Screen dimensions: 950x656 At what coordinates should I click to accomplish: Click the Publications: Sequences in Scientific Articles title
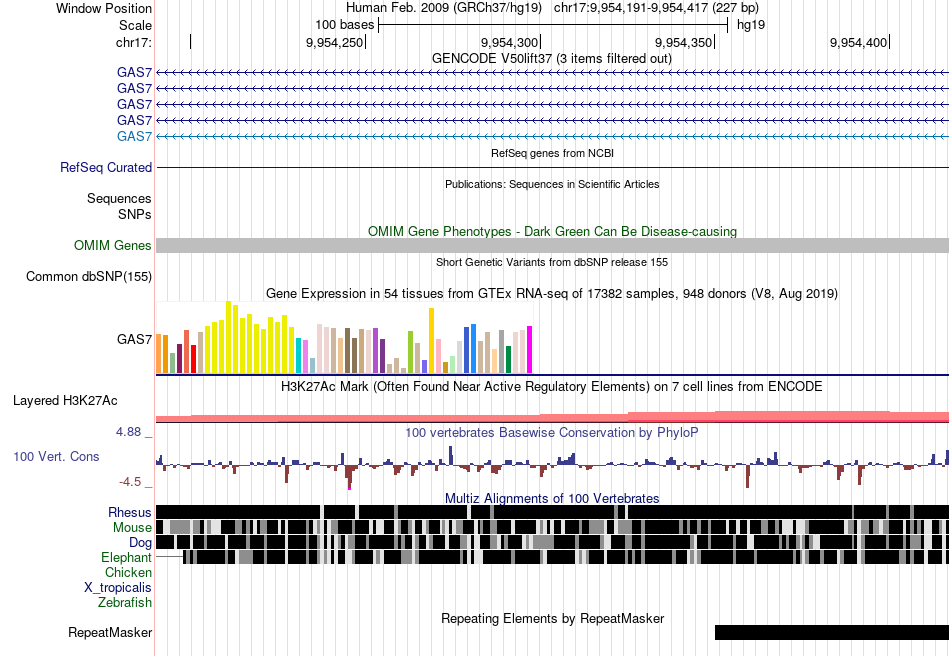point(552,184)
